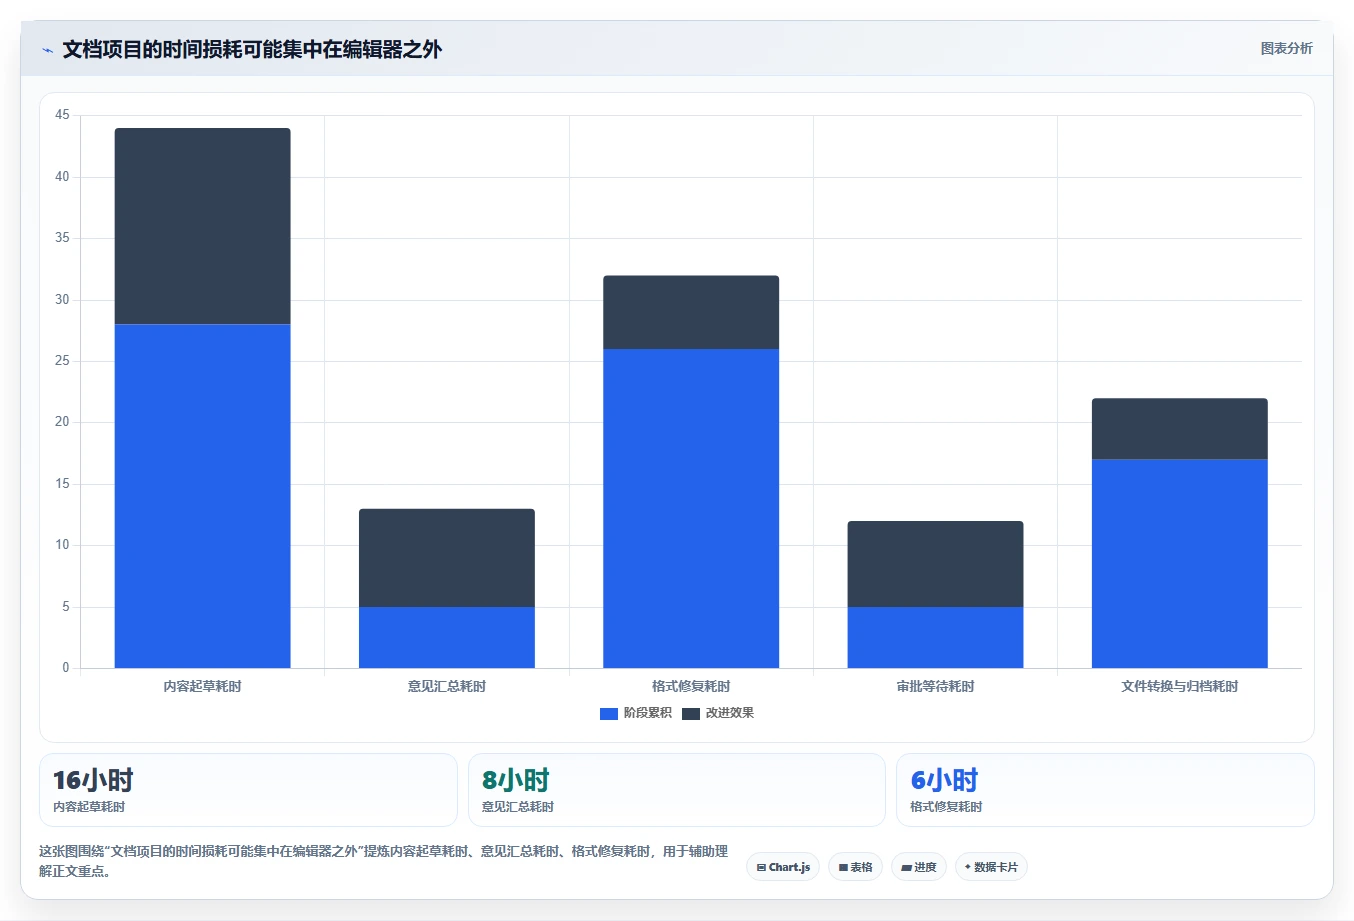Viewport: 1354px width, 921px height.
Task: Click the 格式修复耗时 x-axis label
Action: 691,686
